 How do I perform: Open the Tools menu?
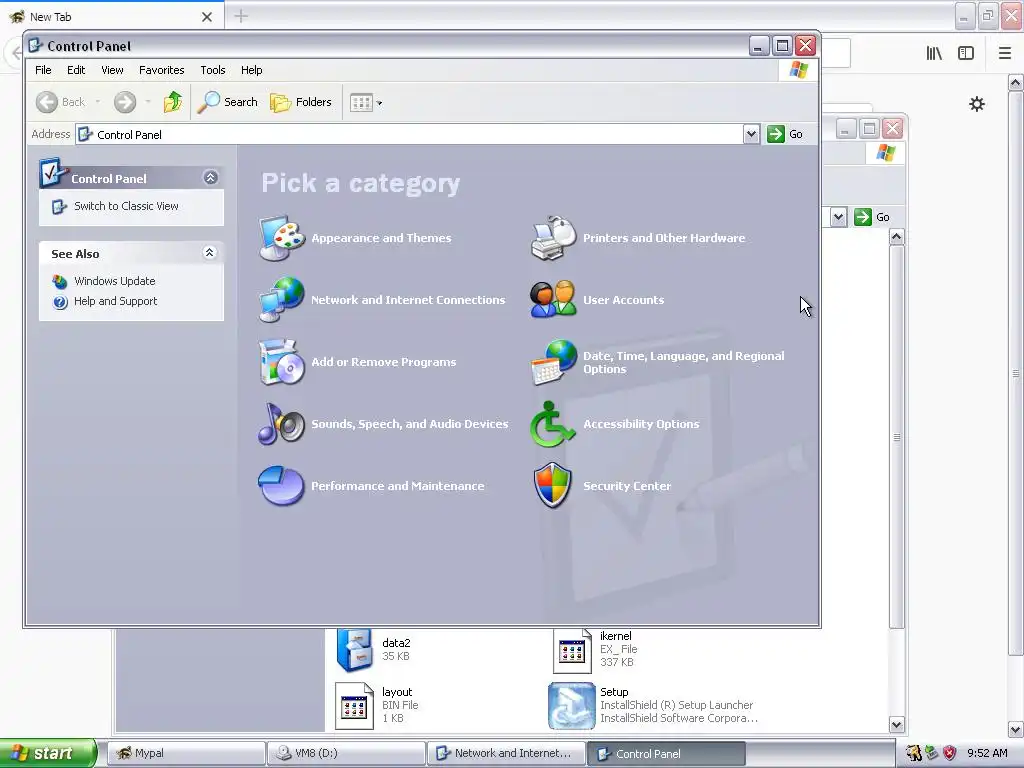(x=213, y=70)
